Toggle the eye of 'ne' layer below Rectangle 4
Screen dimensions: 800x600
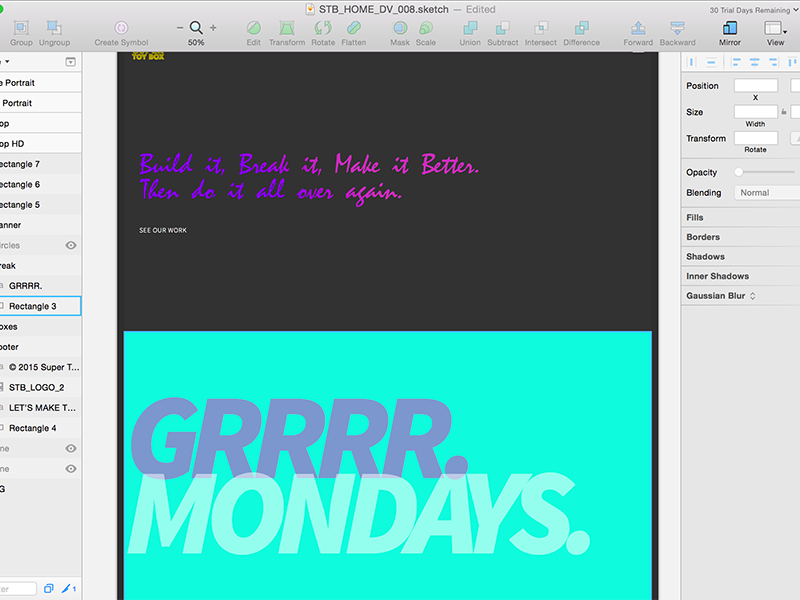point(71,448)
